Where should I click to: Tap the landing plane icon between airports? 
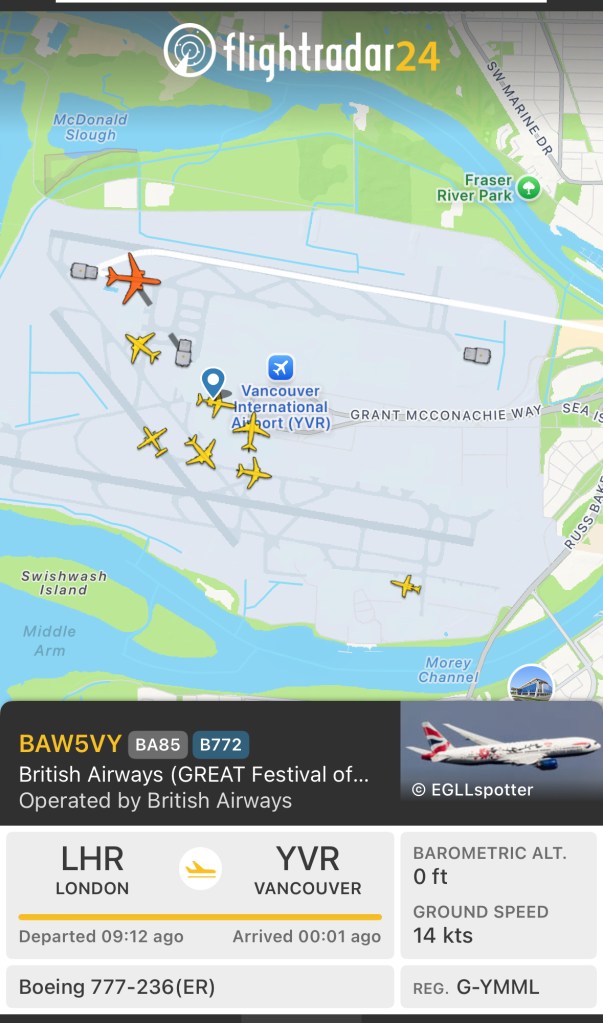point(200,868)
